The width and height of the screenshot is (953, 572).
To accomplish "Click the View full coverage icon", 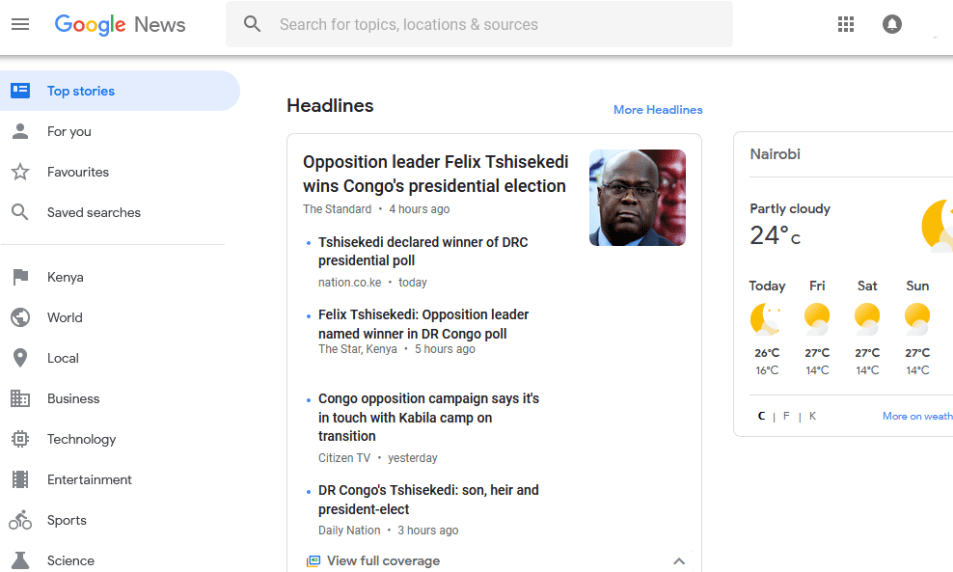I will pyautogui.click(x=313, y=560).
